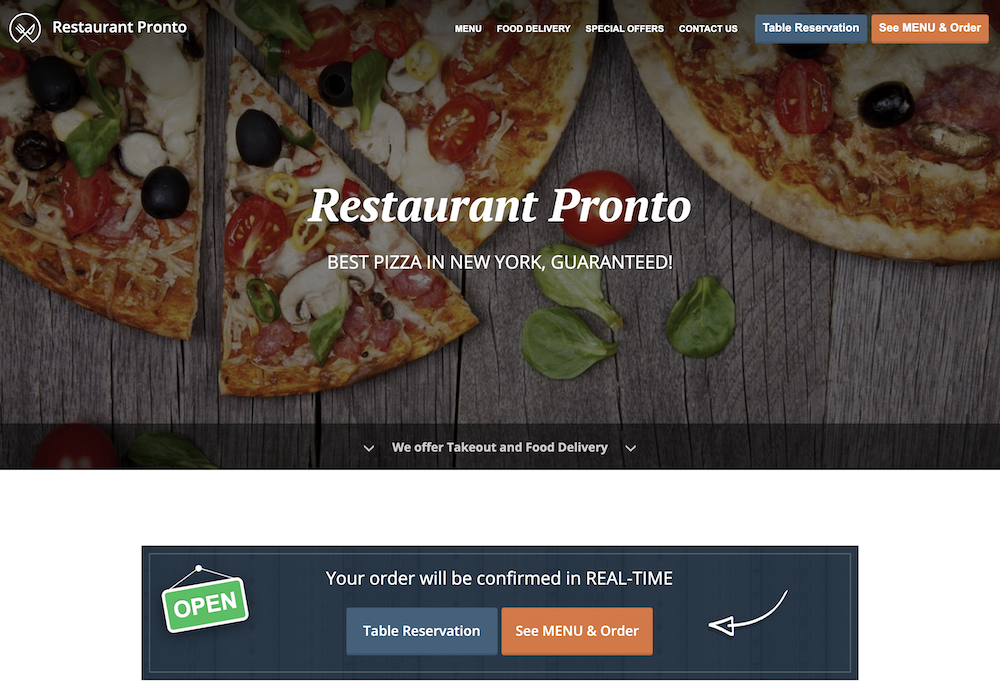The width and height of the screenshot is (1000, 684).
Task: Click Your order will be confirmed in REAL-TIME text
Action: 499,578
